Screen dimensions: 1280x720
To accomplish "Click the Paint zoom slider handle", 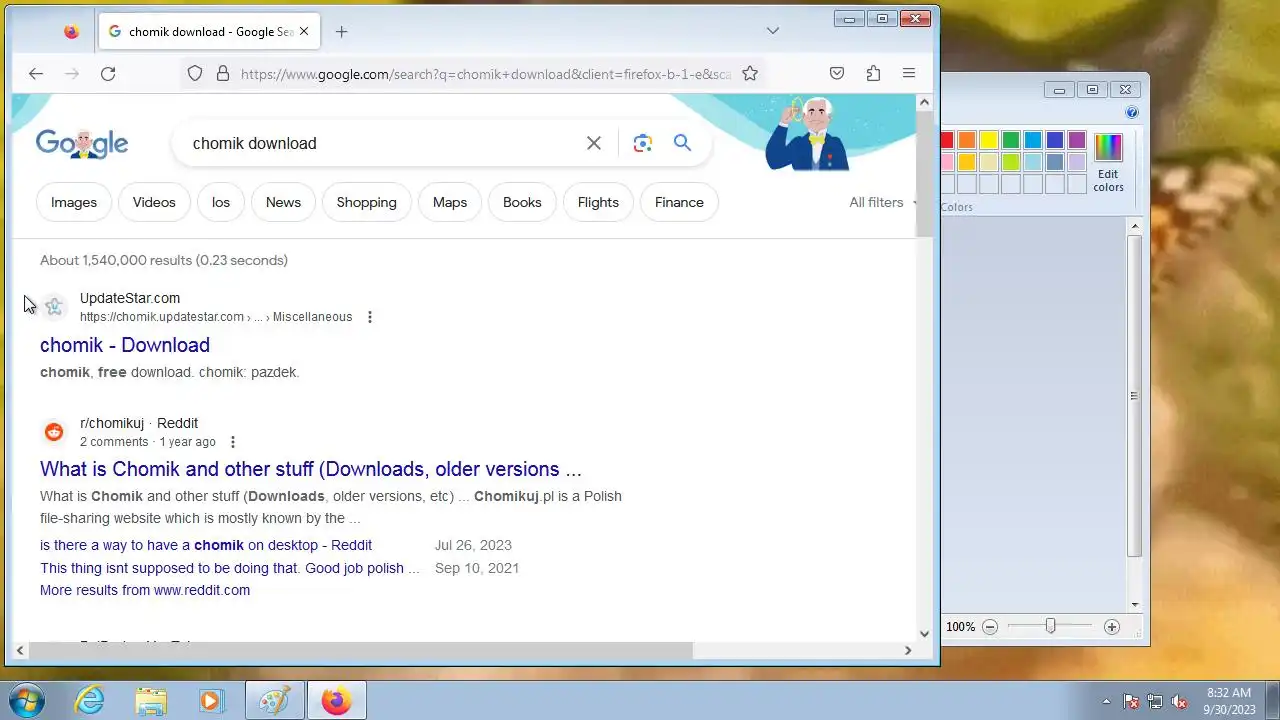I will tap(1050, 627).
